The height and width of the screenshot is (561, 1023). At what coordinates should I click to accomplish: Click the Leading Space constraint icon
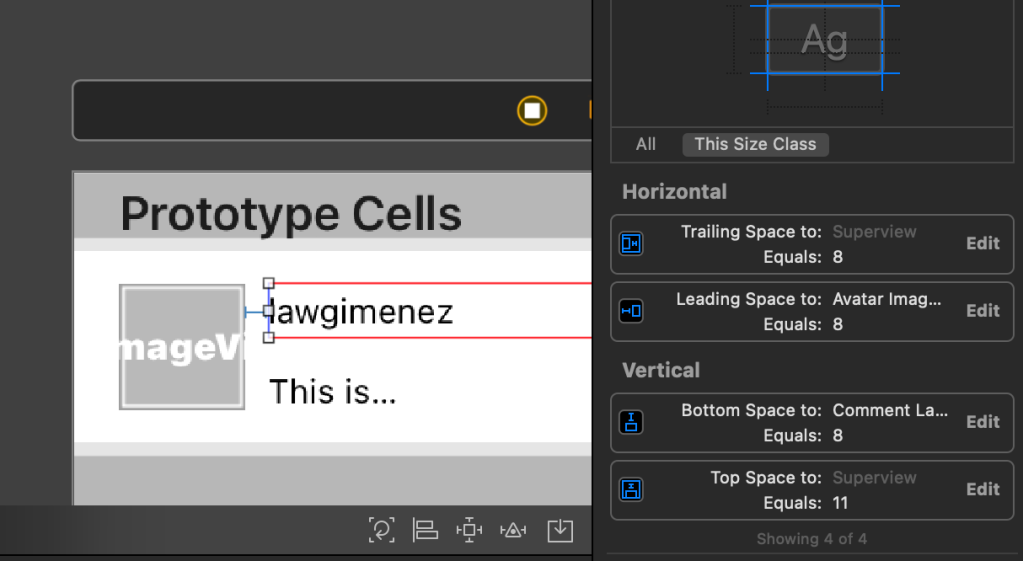(x=631, y=311)
